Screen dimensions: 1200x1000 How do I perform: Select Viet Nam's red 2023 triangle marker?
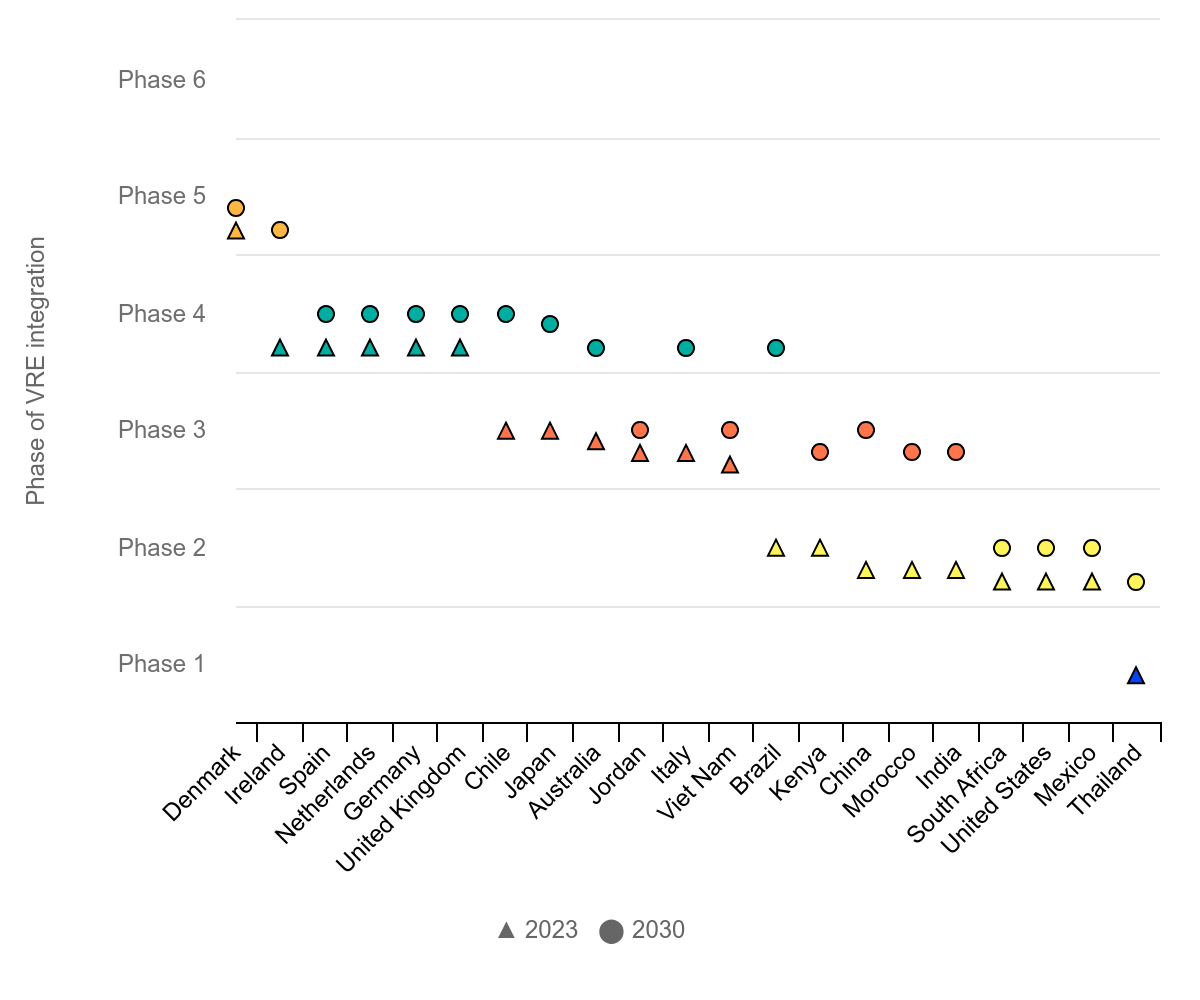pyautogui.click(x=730, y=465)
